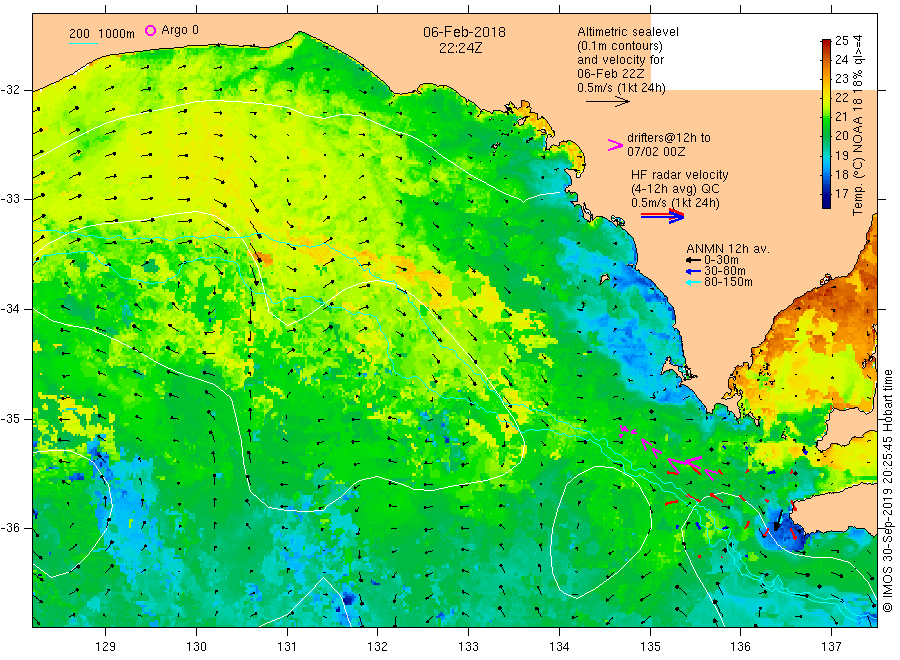Click the -34 latitude axis label
The width and height of the screenshot is (900, 660).
click(x=10, y=309)
